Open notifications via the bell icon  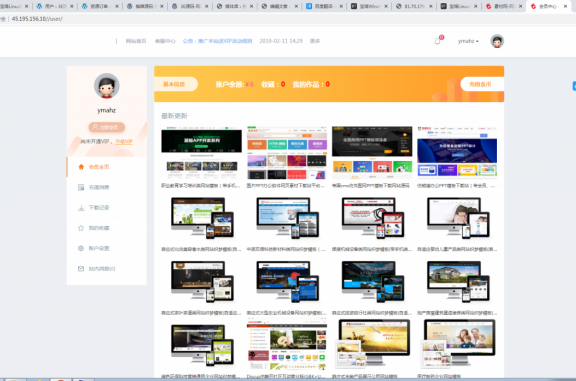click(438, 41)
